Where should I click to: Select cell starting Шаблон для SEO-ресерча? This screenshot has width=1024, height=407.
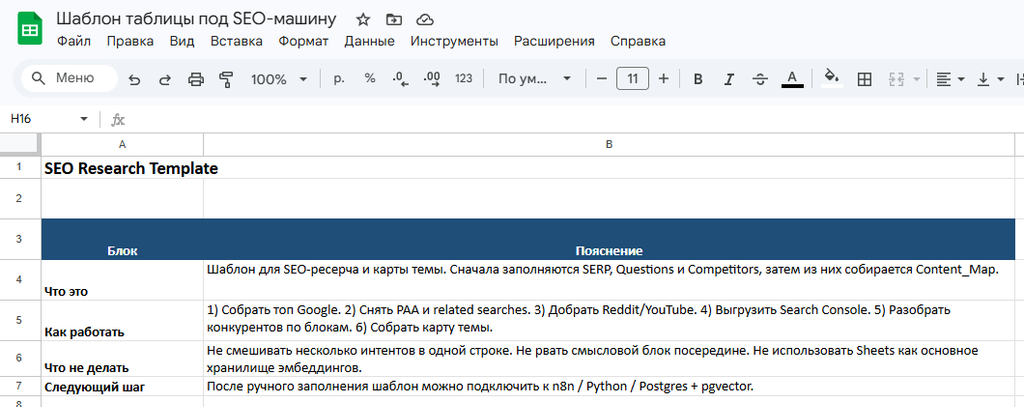pyautogui.click(x=609, y=280)
